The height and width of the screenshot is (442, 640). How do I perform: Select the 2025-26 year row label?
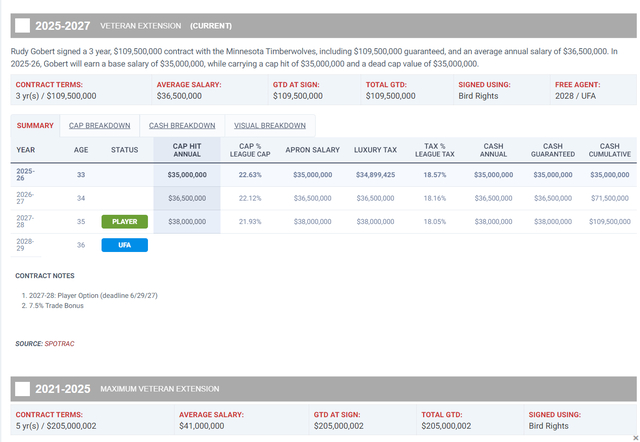click(x=26, y=174)
